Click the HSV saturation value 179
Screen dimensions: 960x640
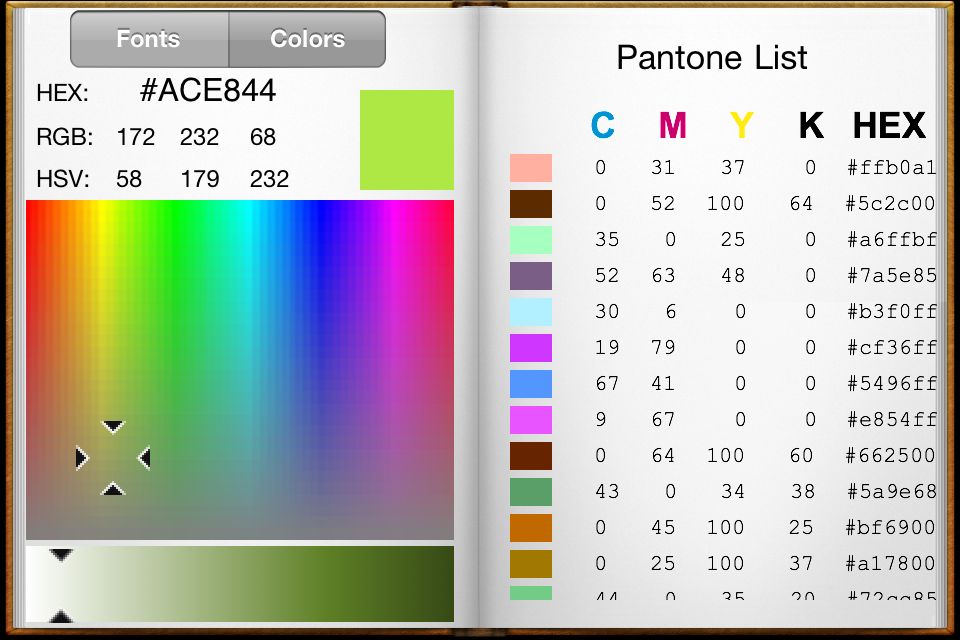click(200, 179)
